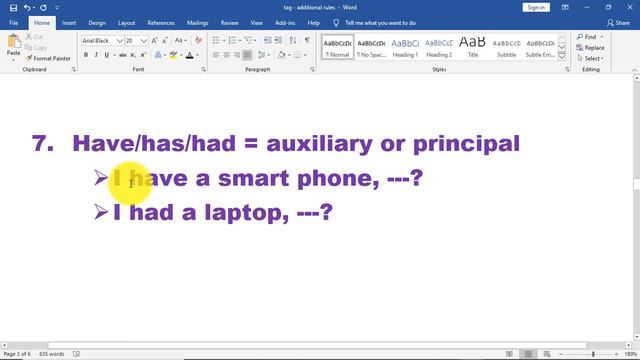Activate the Format Painter

tap(48, 58)
